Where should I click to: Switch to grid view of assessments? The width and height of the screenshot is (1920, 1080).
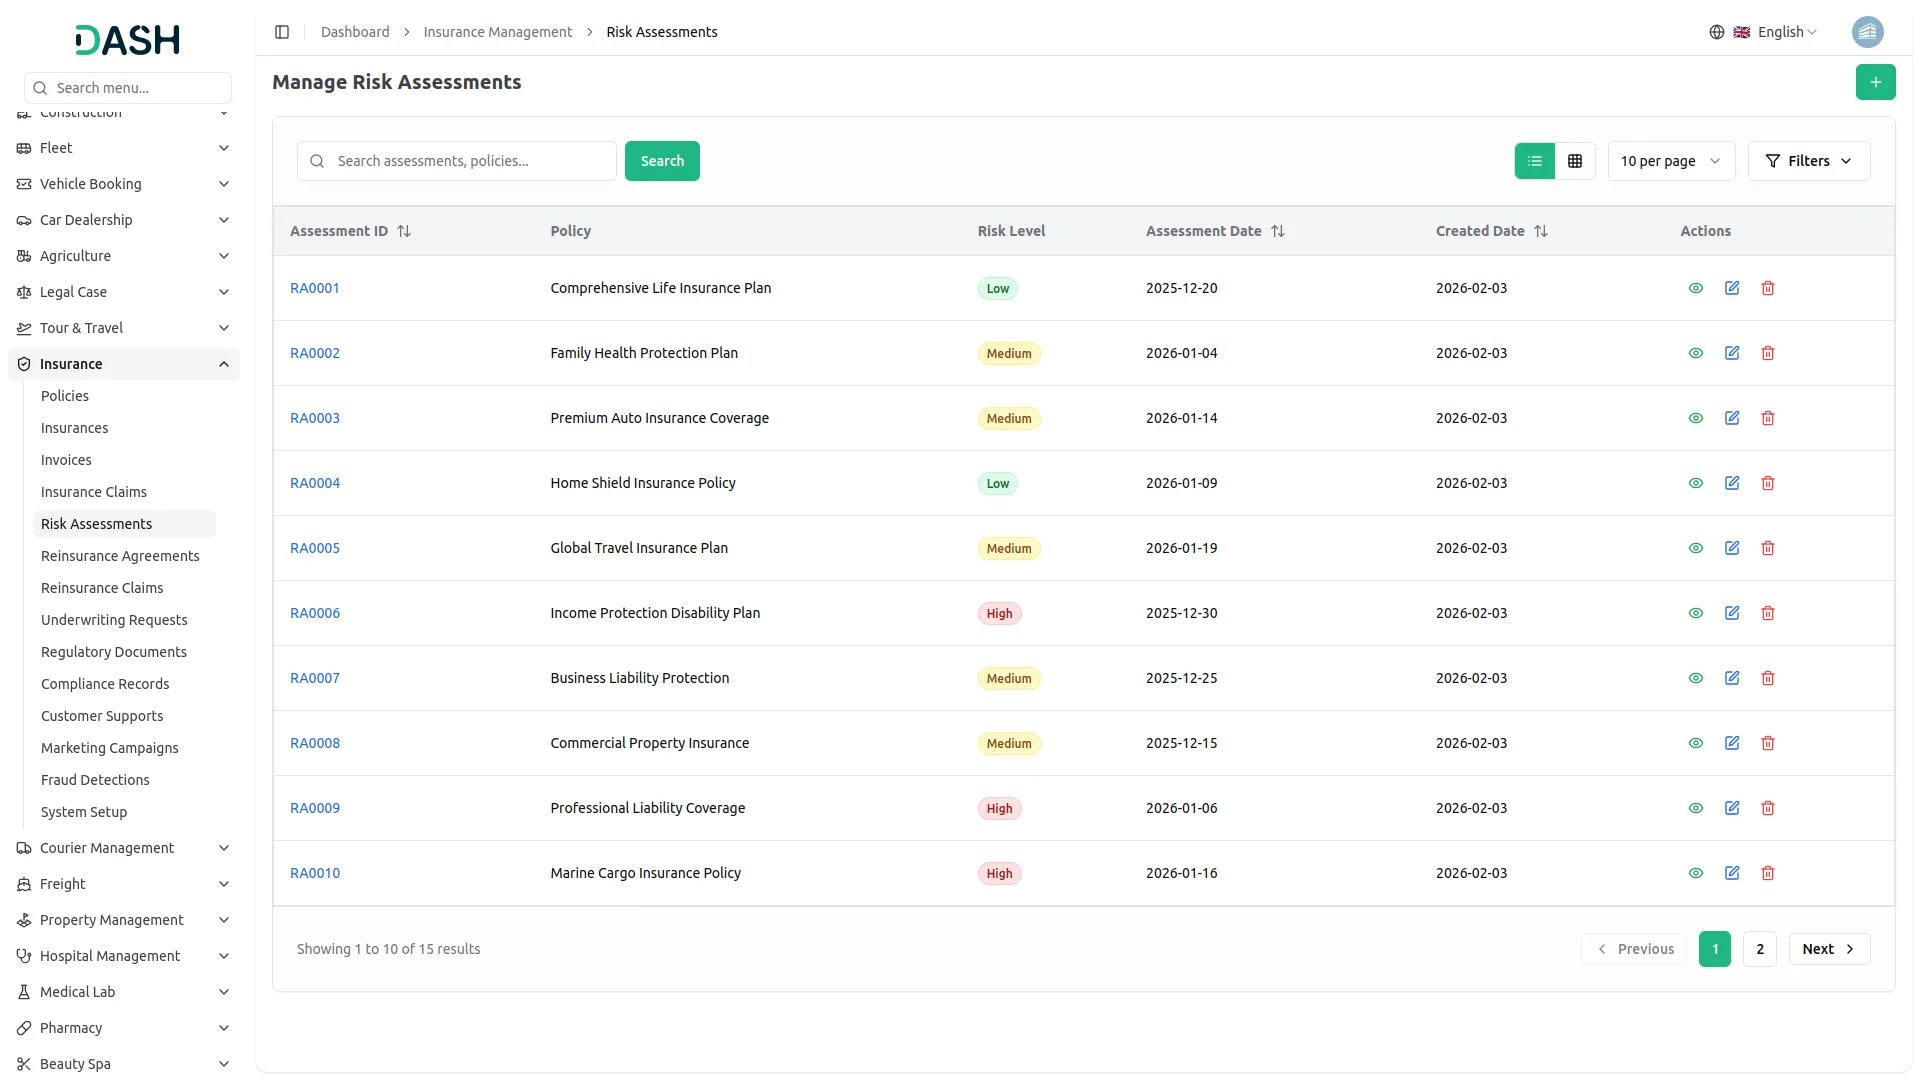[1574, 160]
